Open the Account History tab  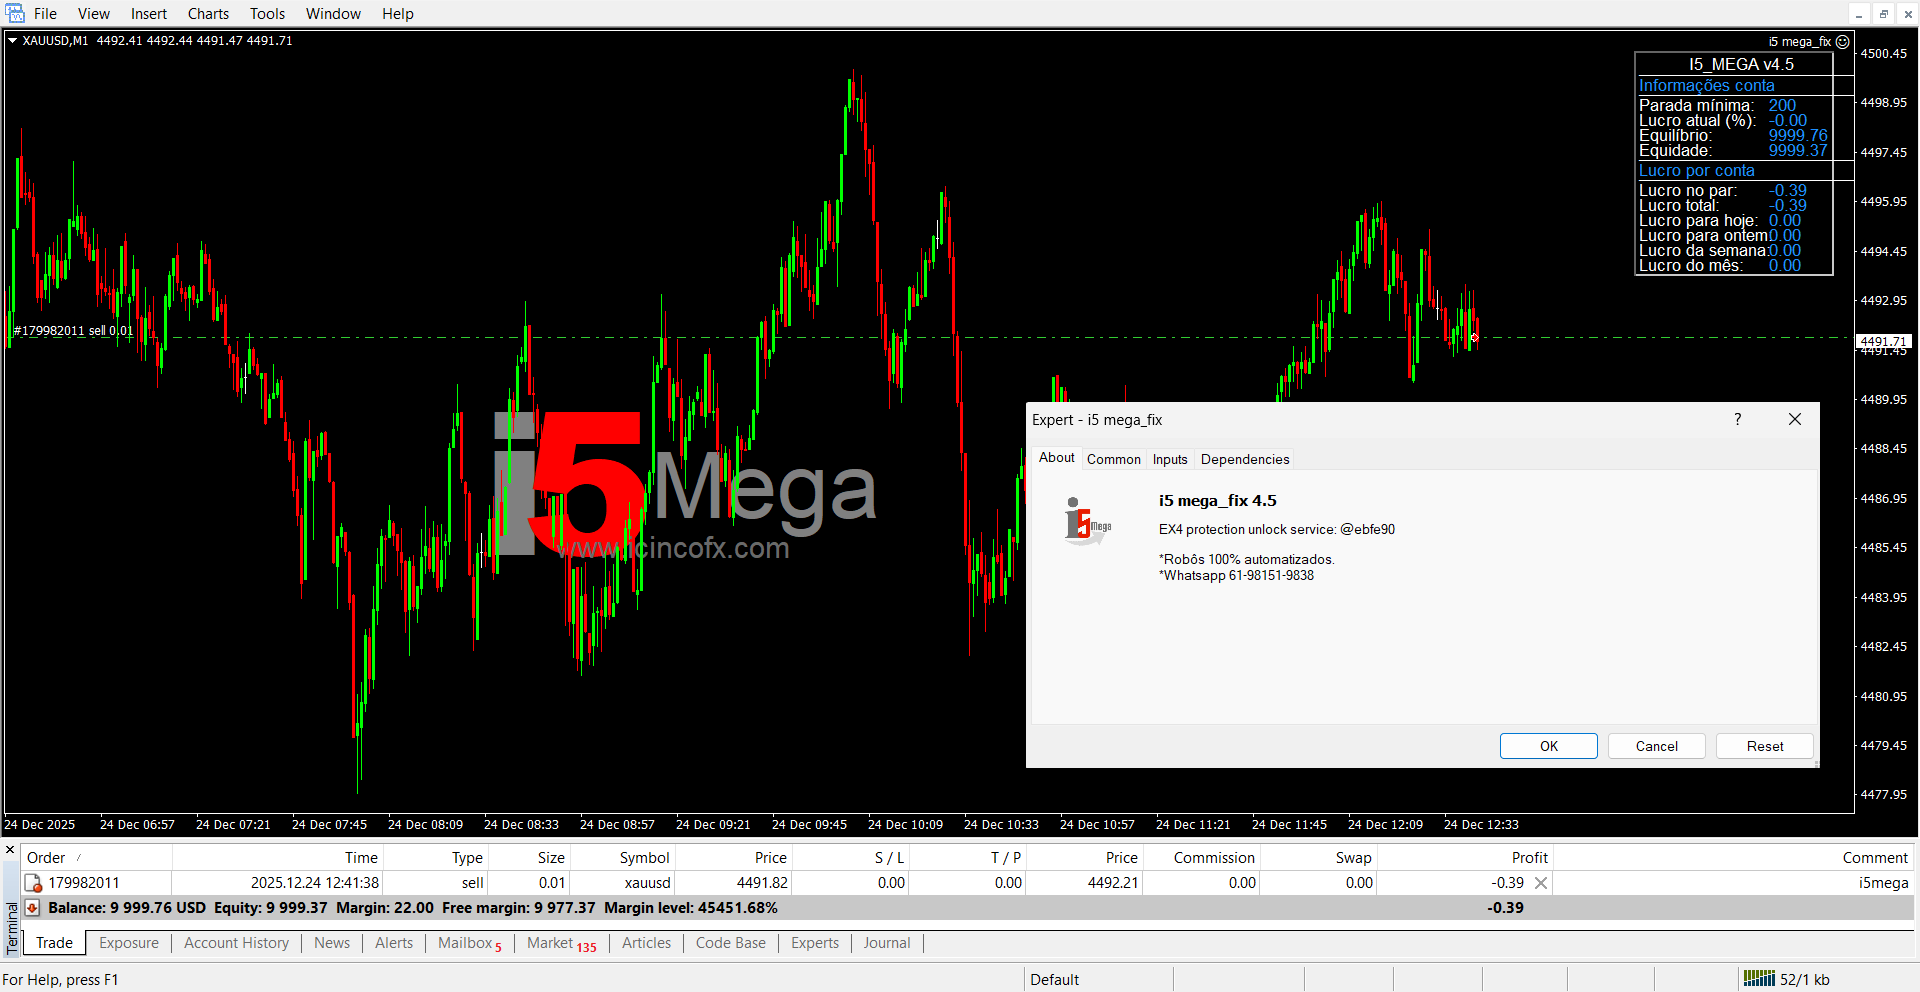(236, 943)
